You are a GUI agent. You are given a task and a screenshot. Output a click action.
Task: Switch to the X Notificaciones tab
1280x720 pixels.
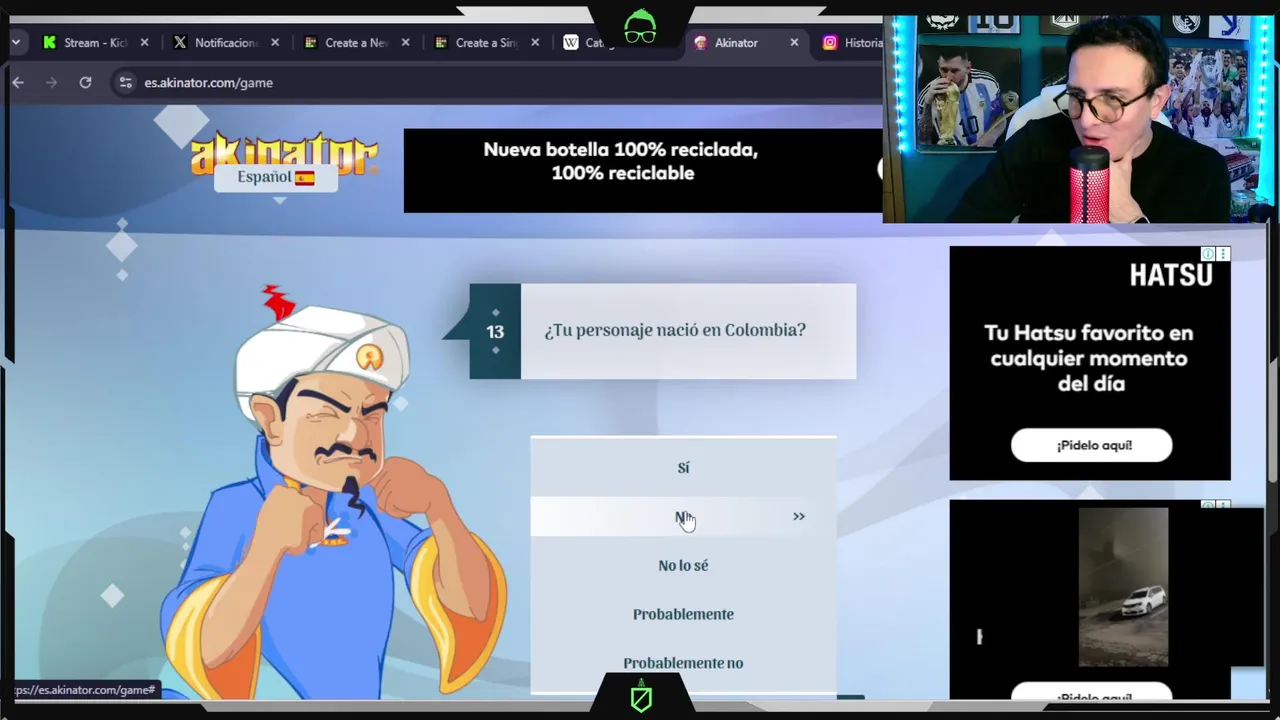226,42
